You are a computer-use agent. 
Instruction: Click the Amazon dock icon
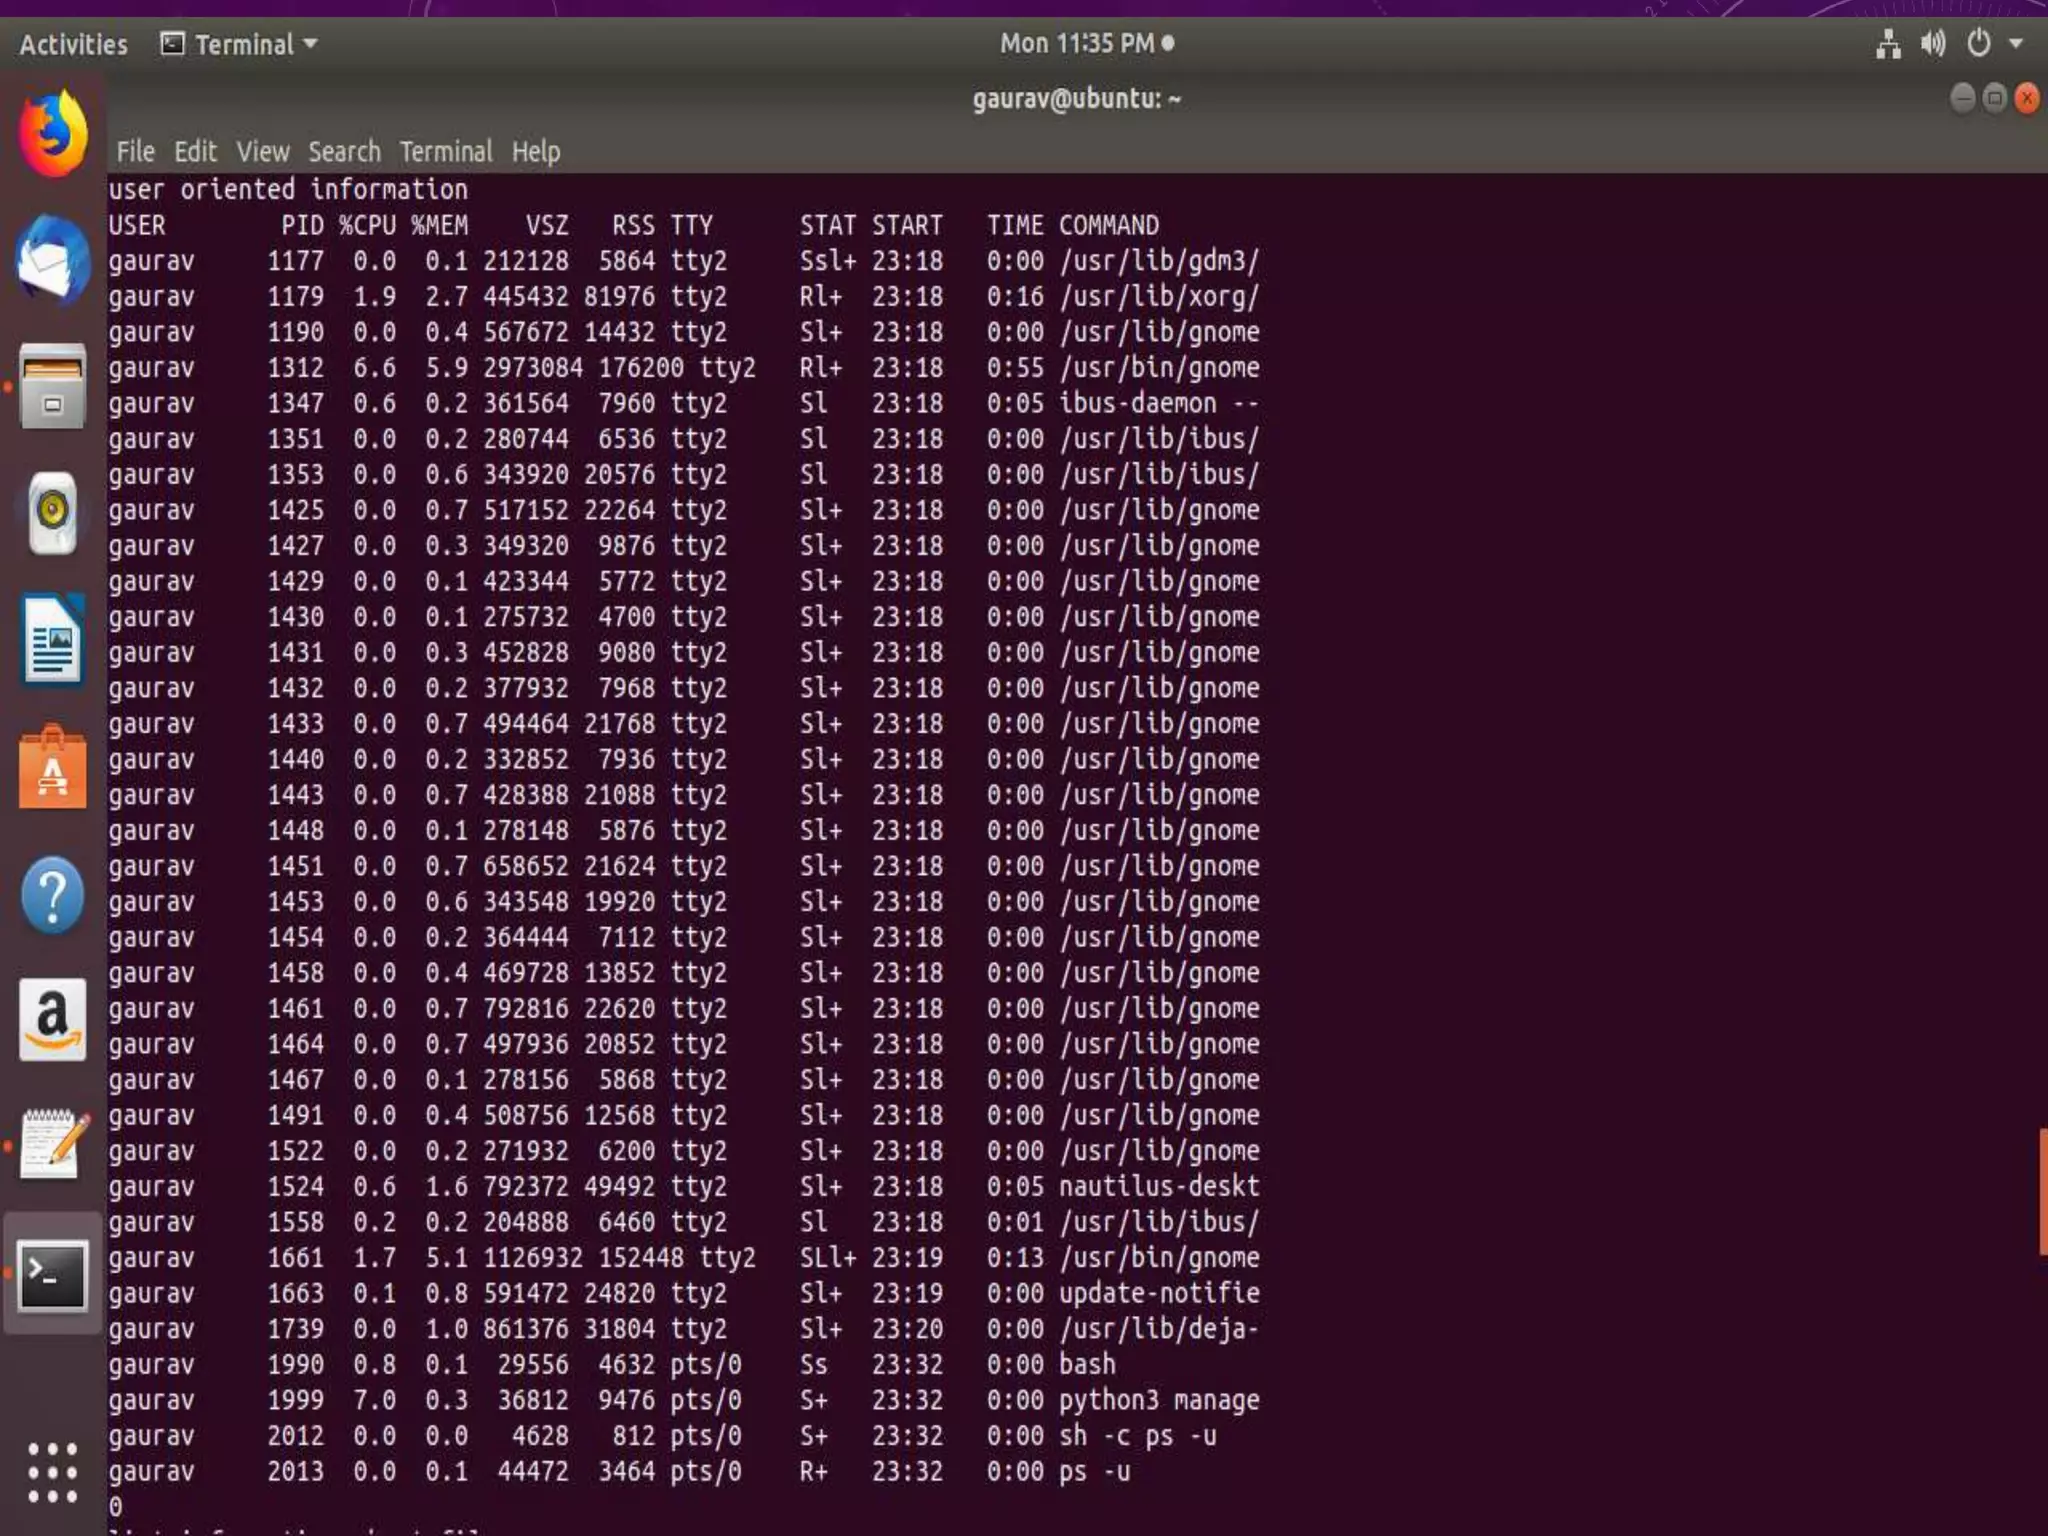click(53, 1020)
